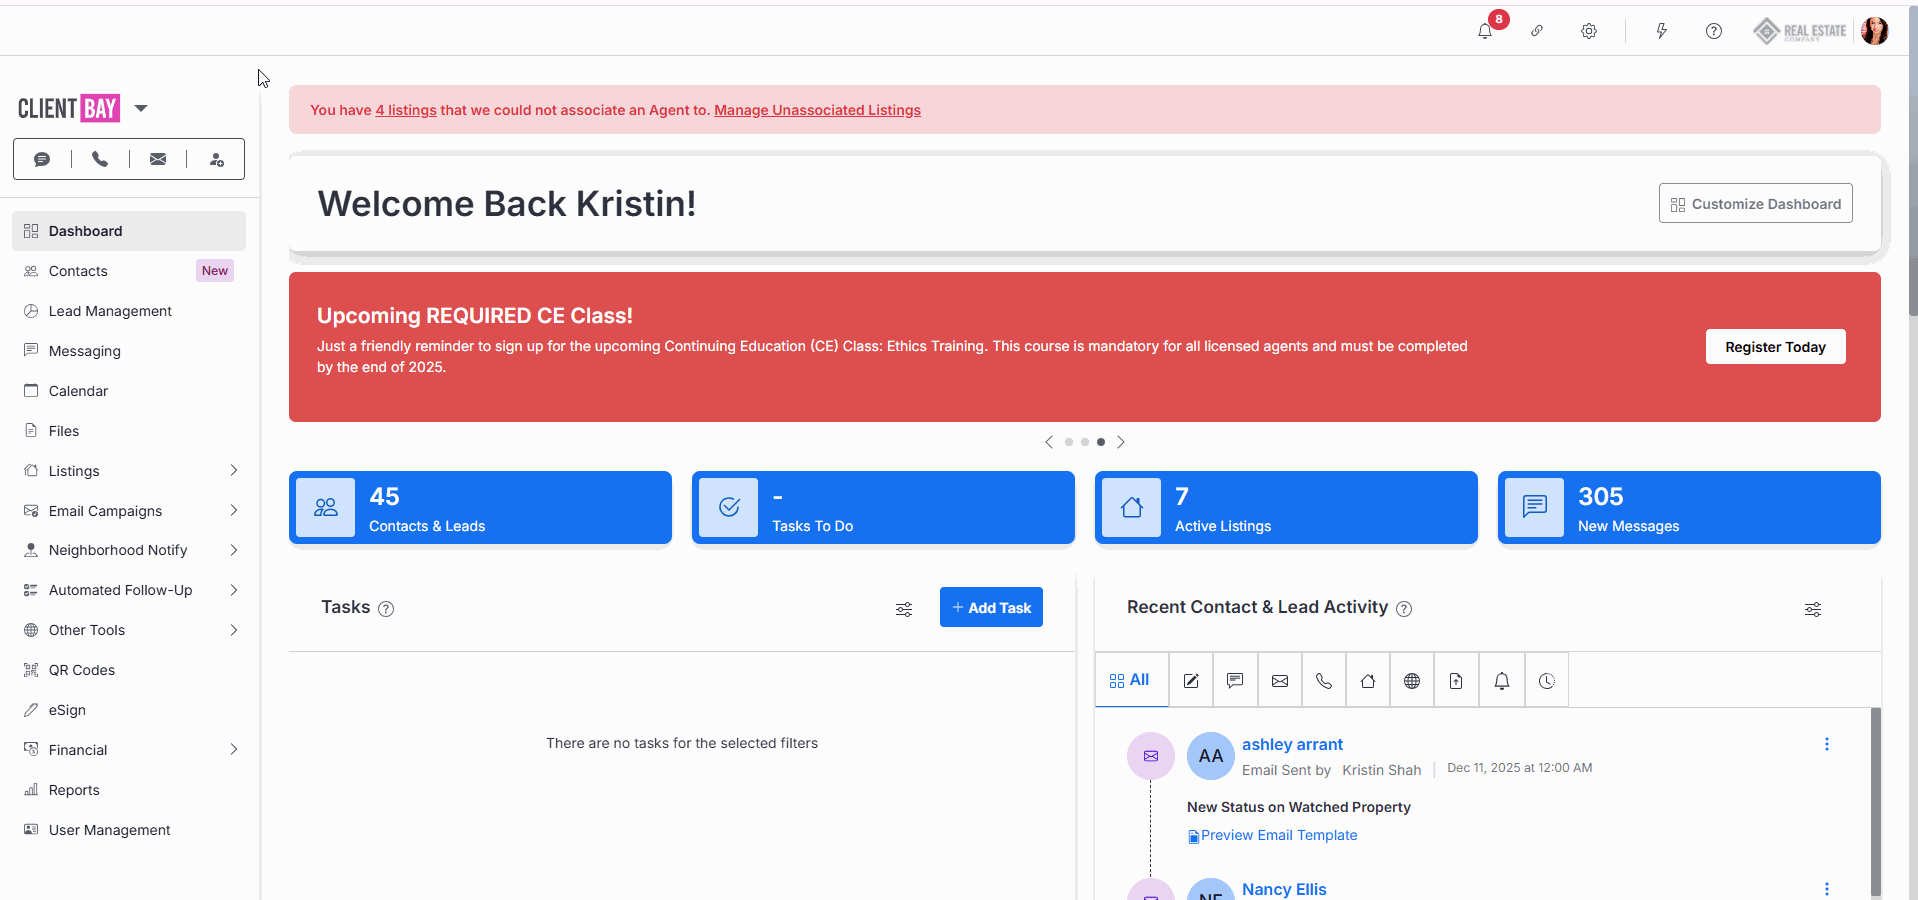
Task: Open options menu for ashley arrant activity
Action: coord(1826,744)
